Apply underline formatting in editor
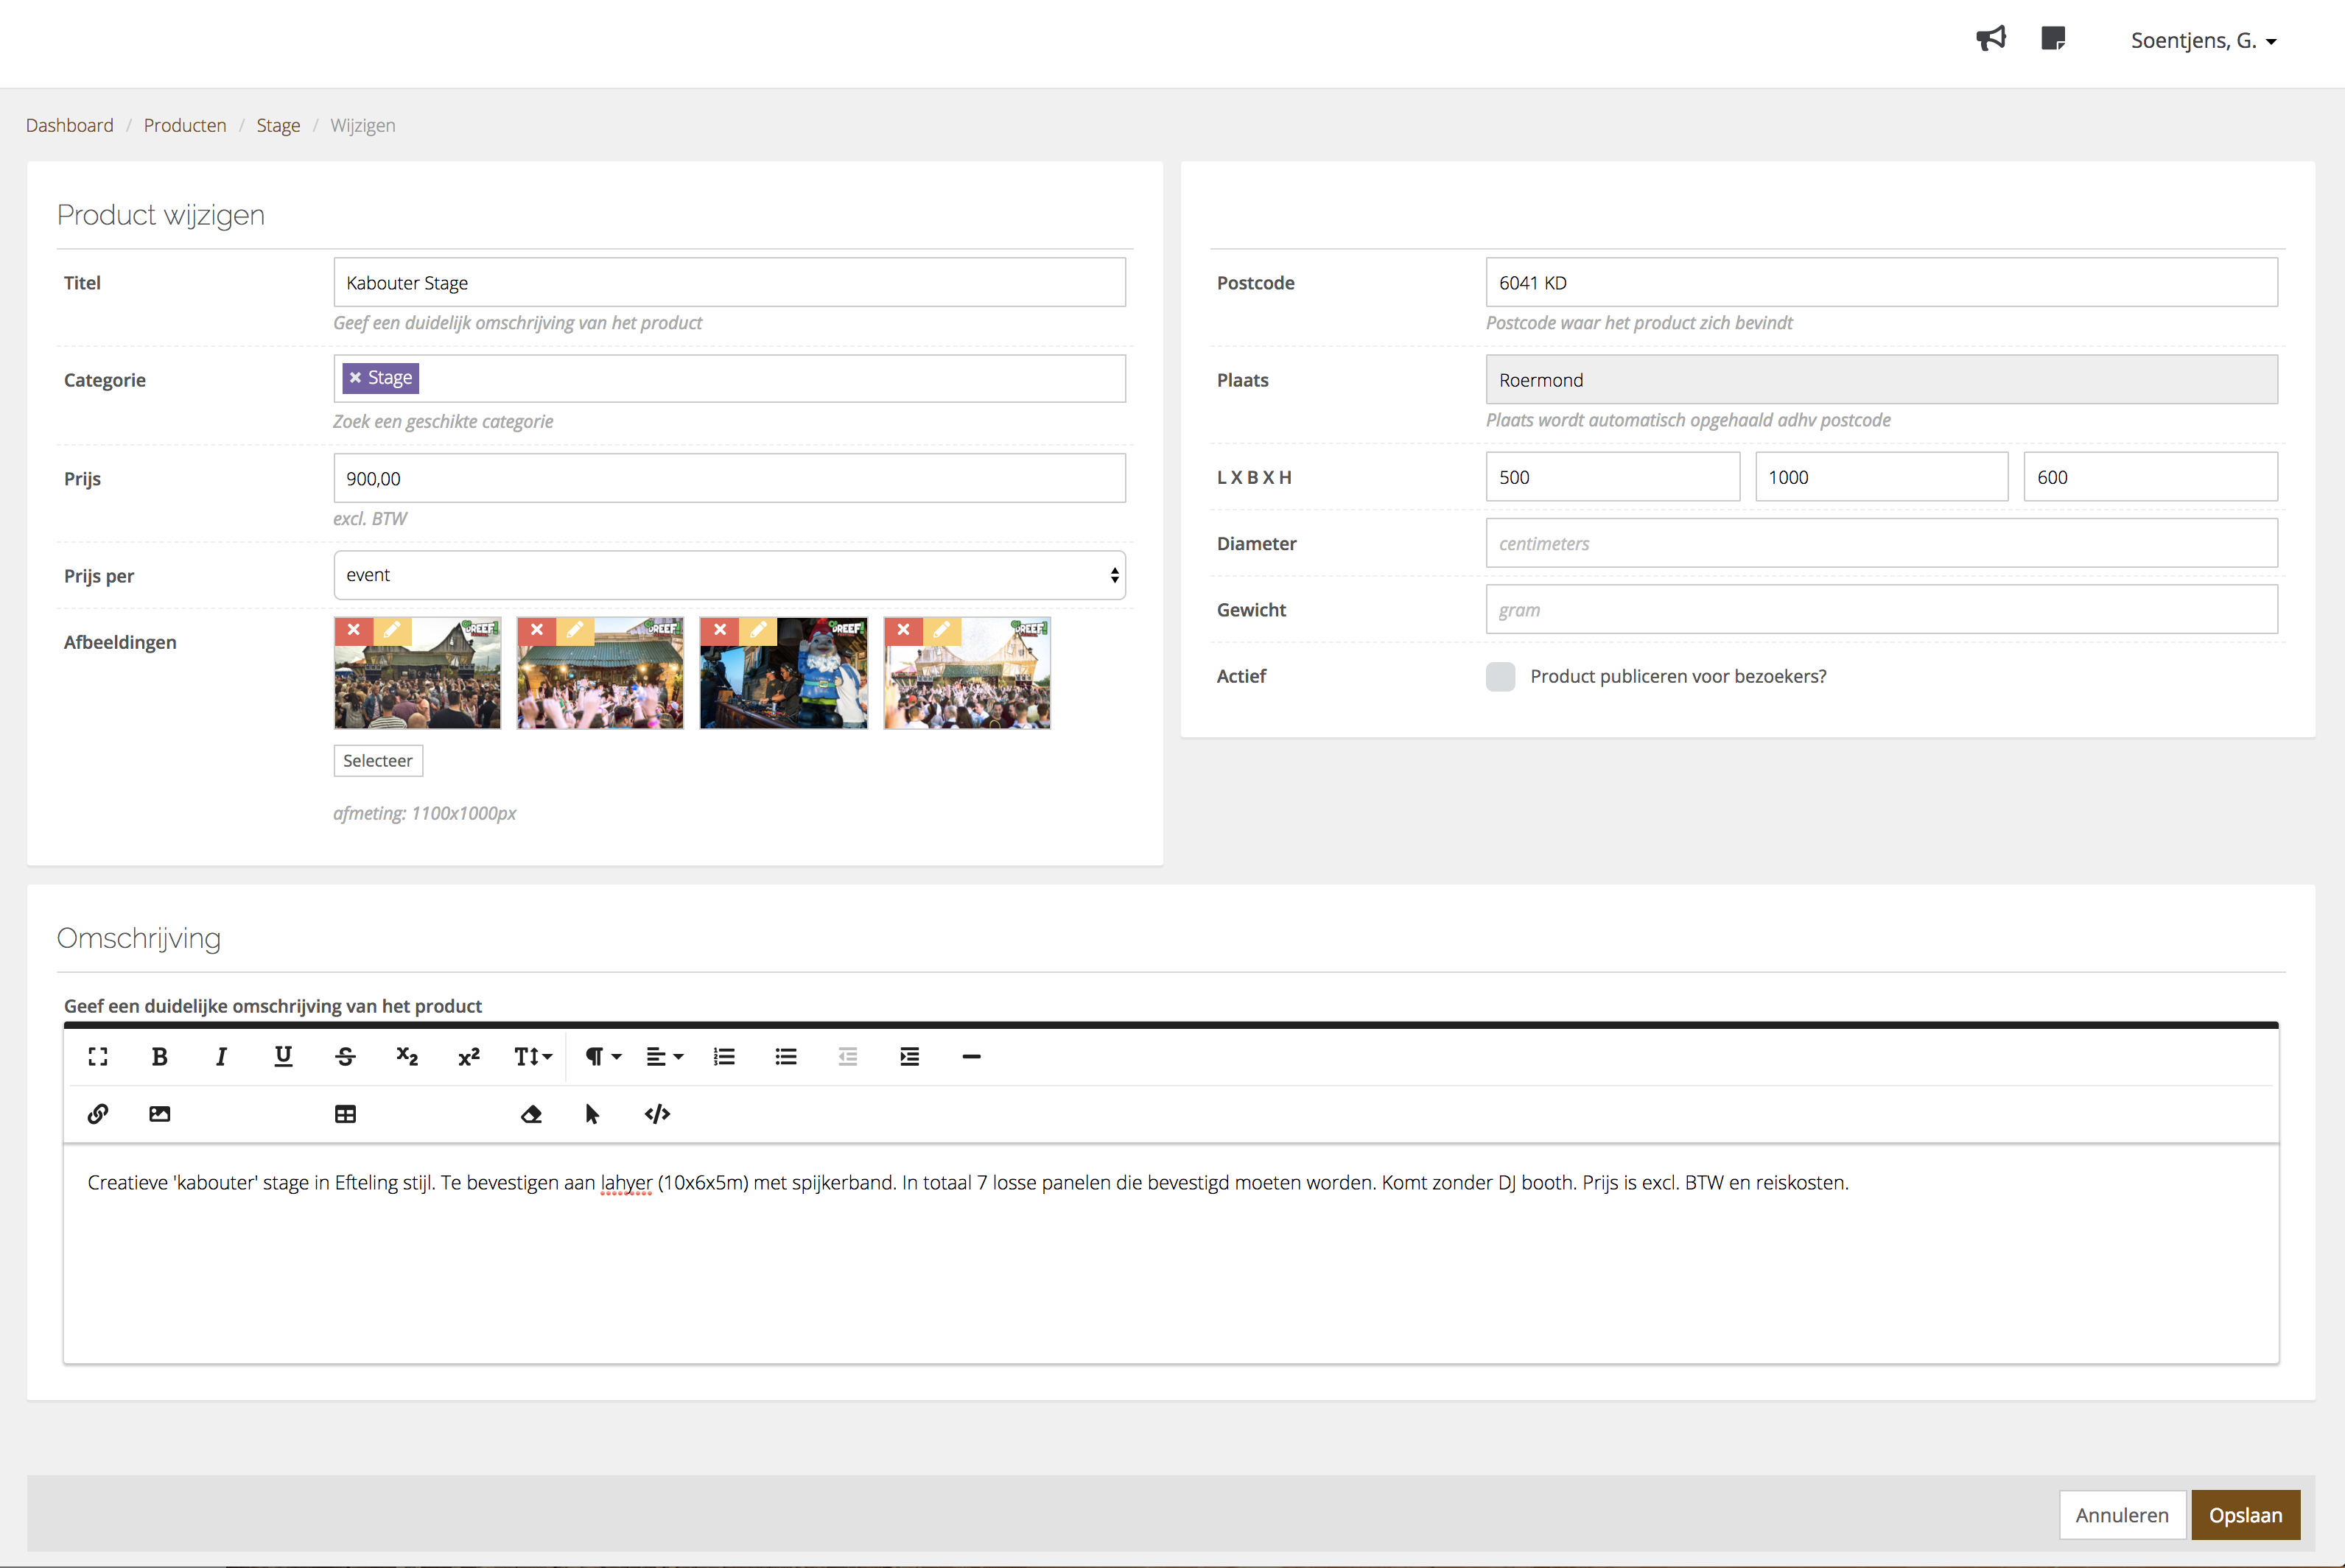This screenshot has width=2345, height=1568. [283, 1057]
